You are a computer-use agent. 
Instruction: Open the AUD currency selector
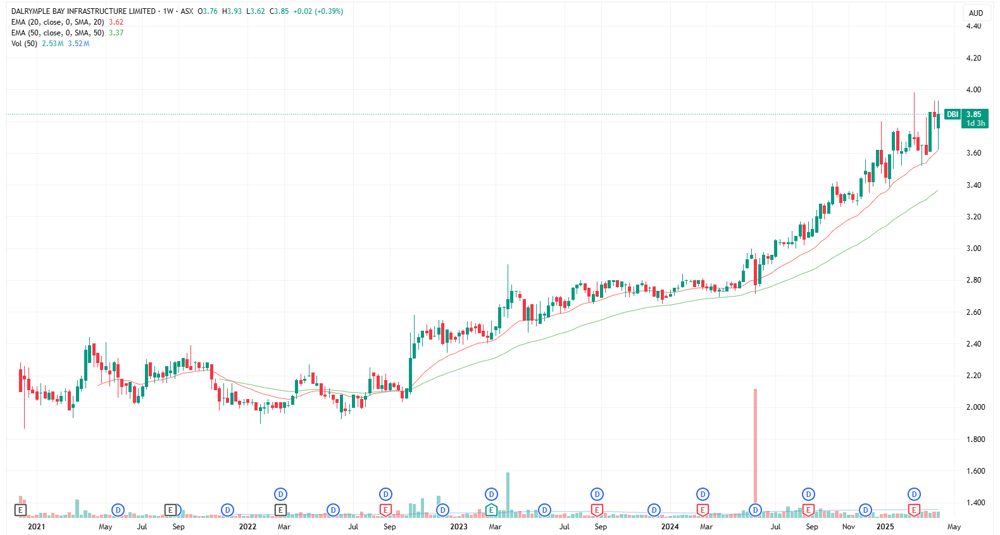(x=976, y=13)
